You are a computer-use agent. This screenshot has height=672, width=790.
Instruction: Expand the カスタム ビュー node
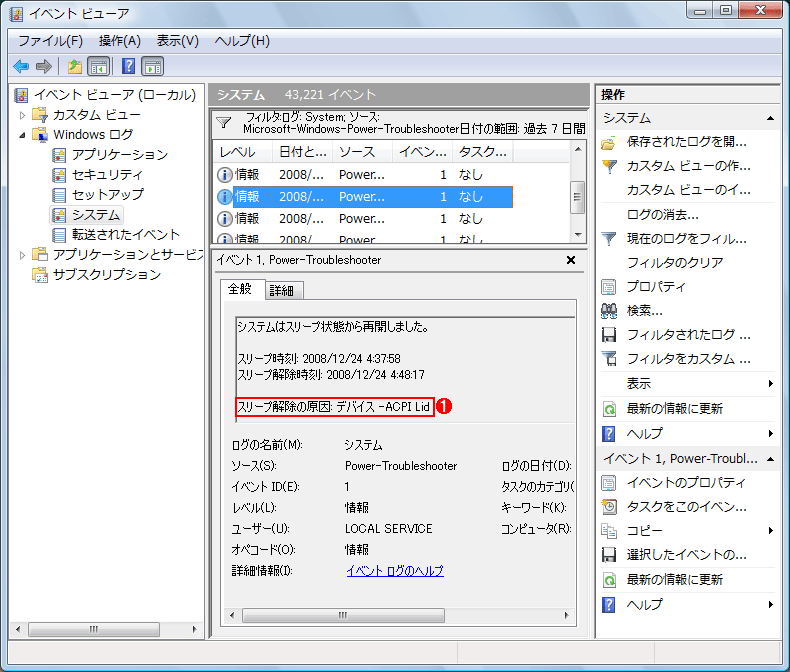(x=22, y=115)
